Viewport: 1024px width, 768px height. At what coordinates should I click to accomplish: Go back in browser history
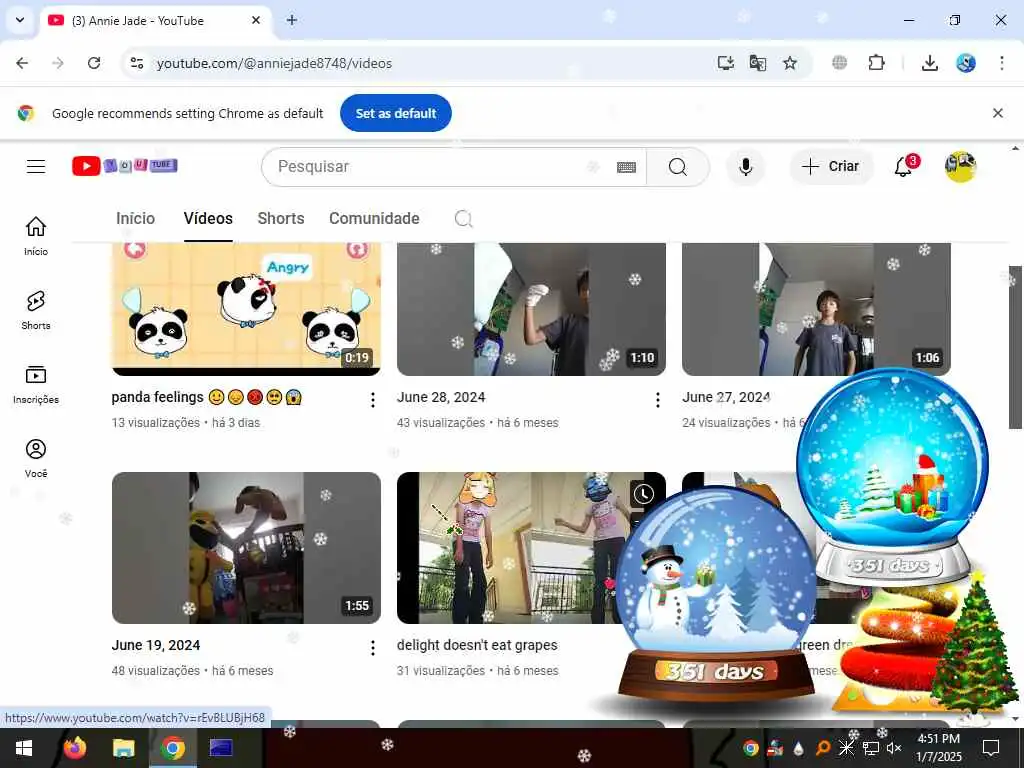22,63
